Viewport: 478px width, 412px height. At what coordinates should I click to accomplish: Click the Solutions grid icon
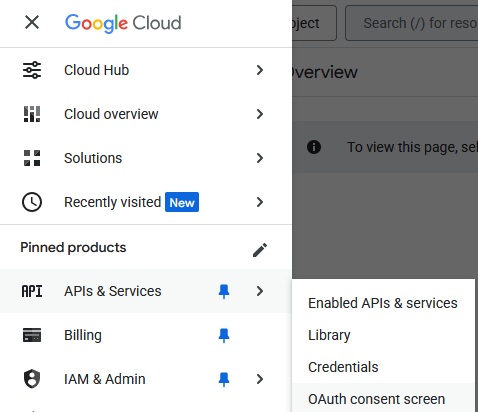[x=32, y=158]
